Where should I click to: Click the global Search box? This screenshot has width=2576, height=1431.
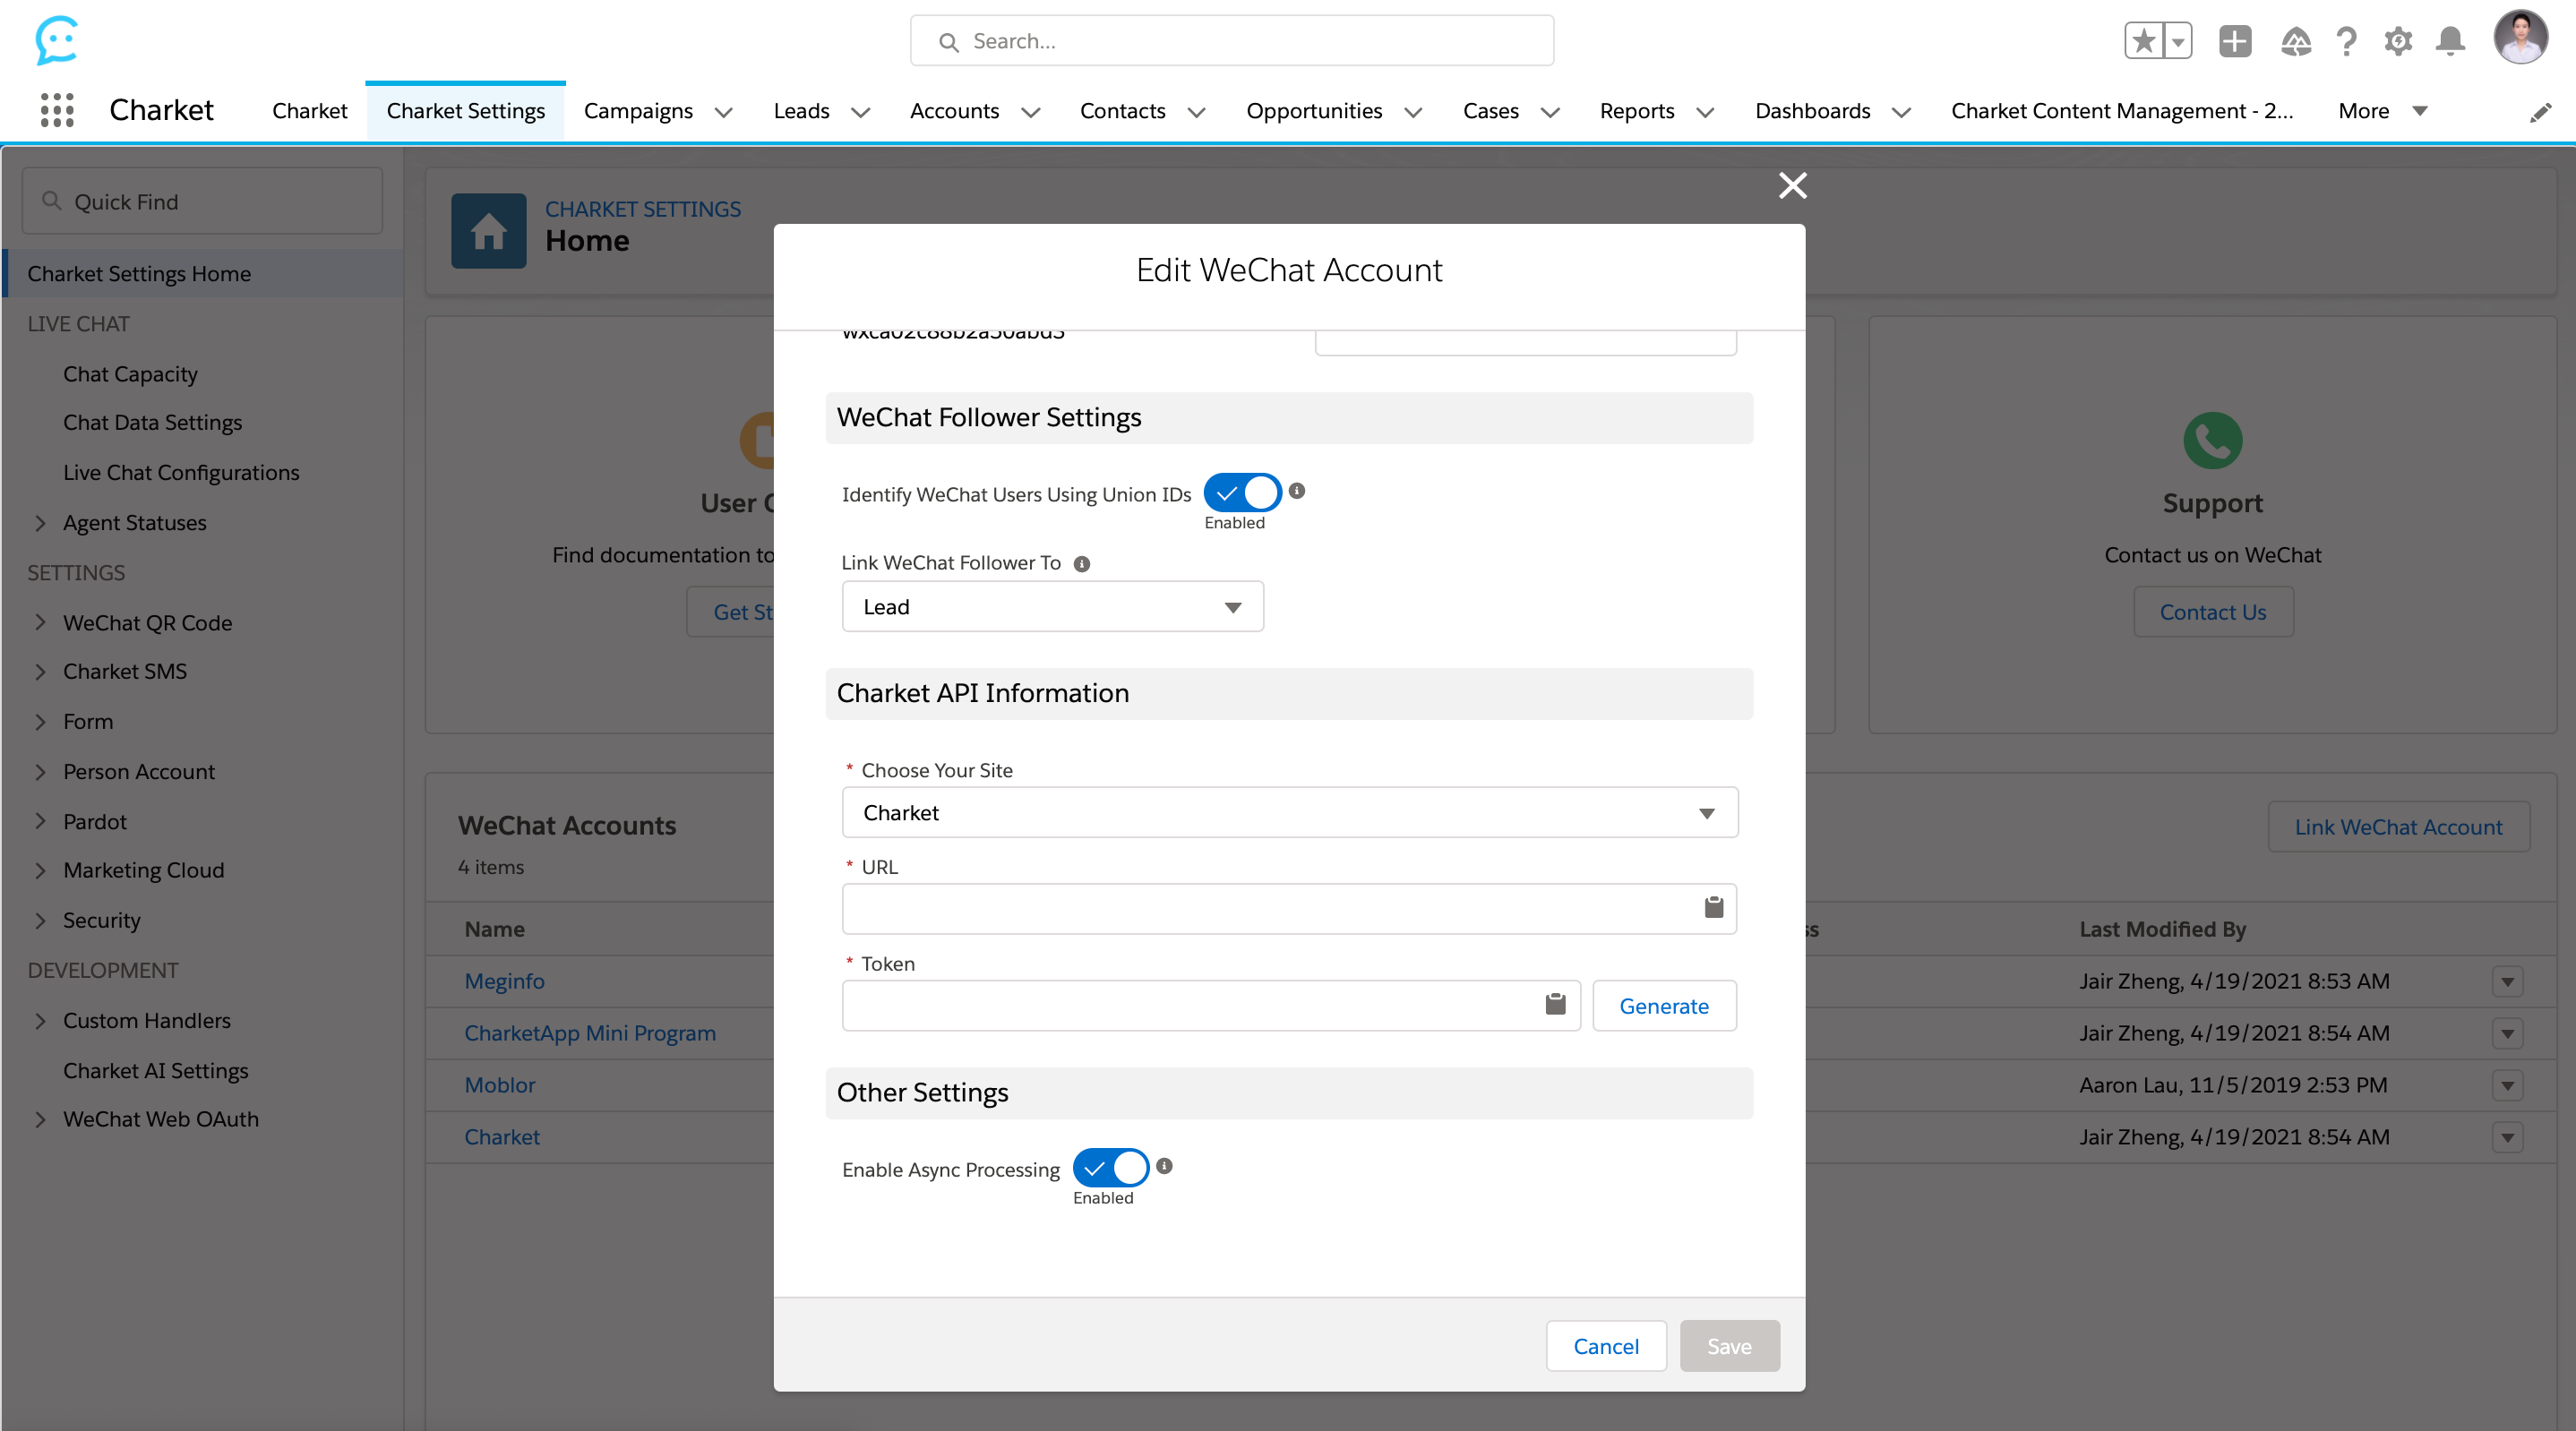(x=1232, y=41)
